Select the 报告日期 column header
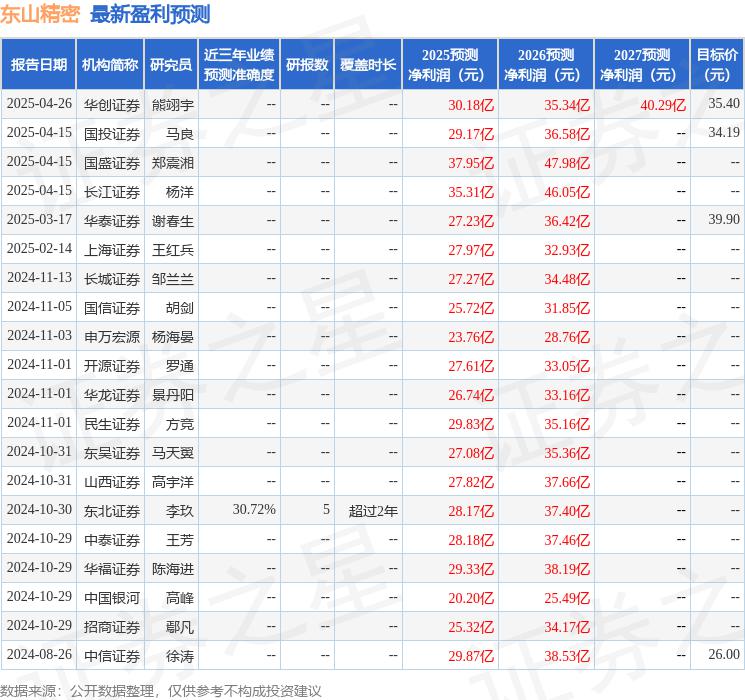745x700 pixels. (x=38, y=65)
